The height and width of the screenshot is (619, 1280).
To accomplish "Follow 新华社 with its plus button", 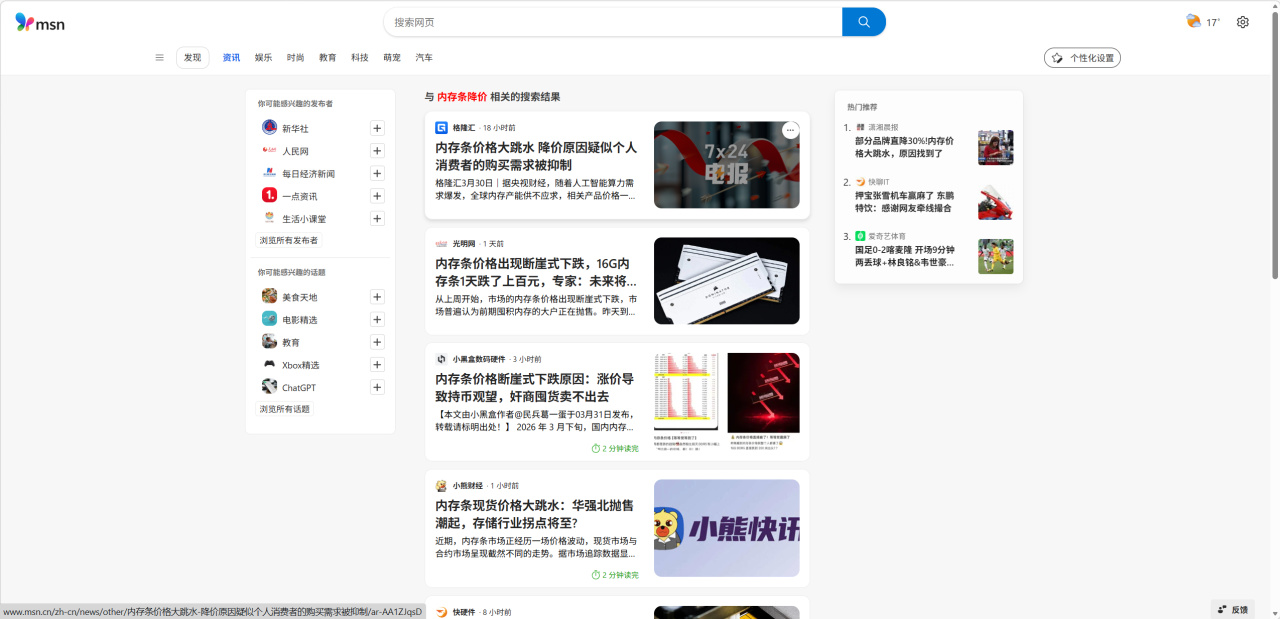I will (x=377, y=128).
